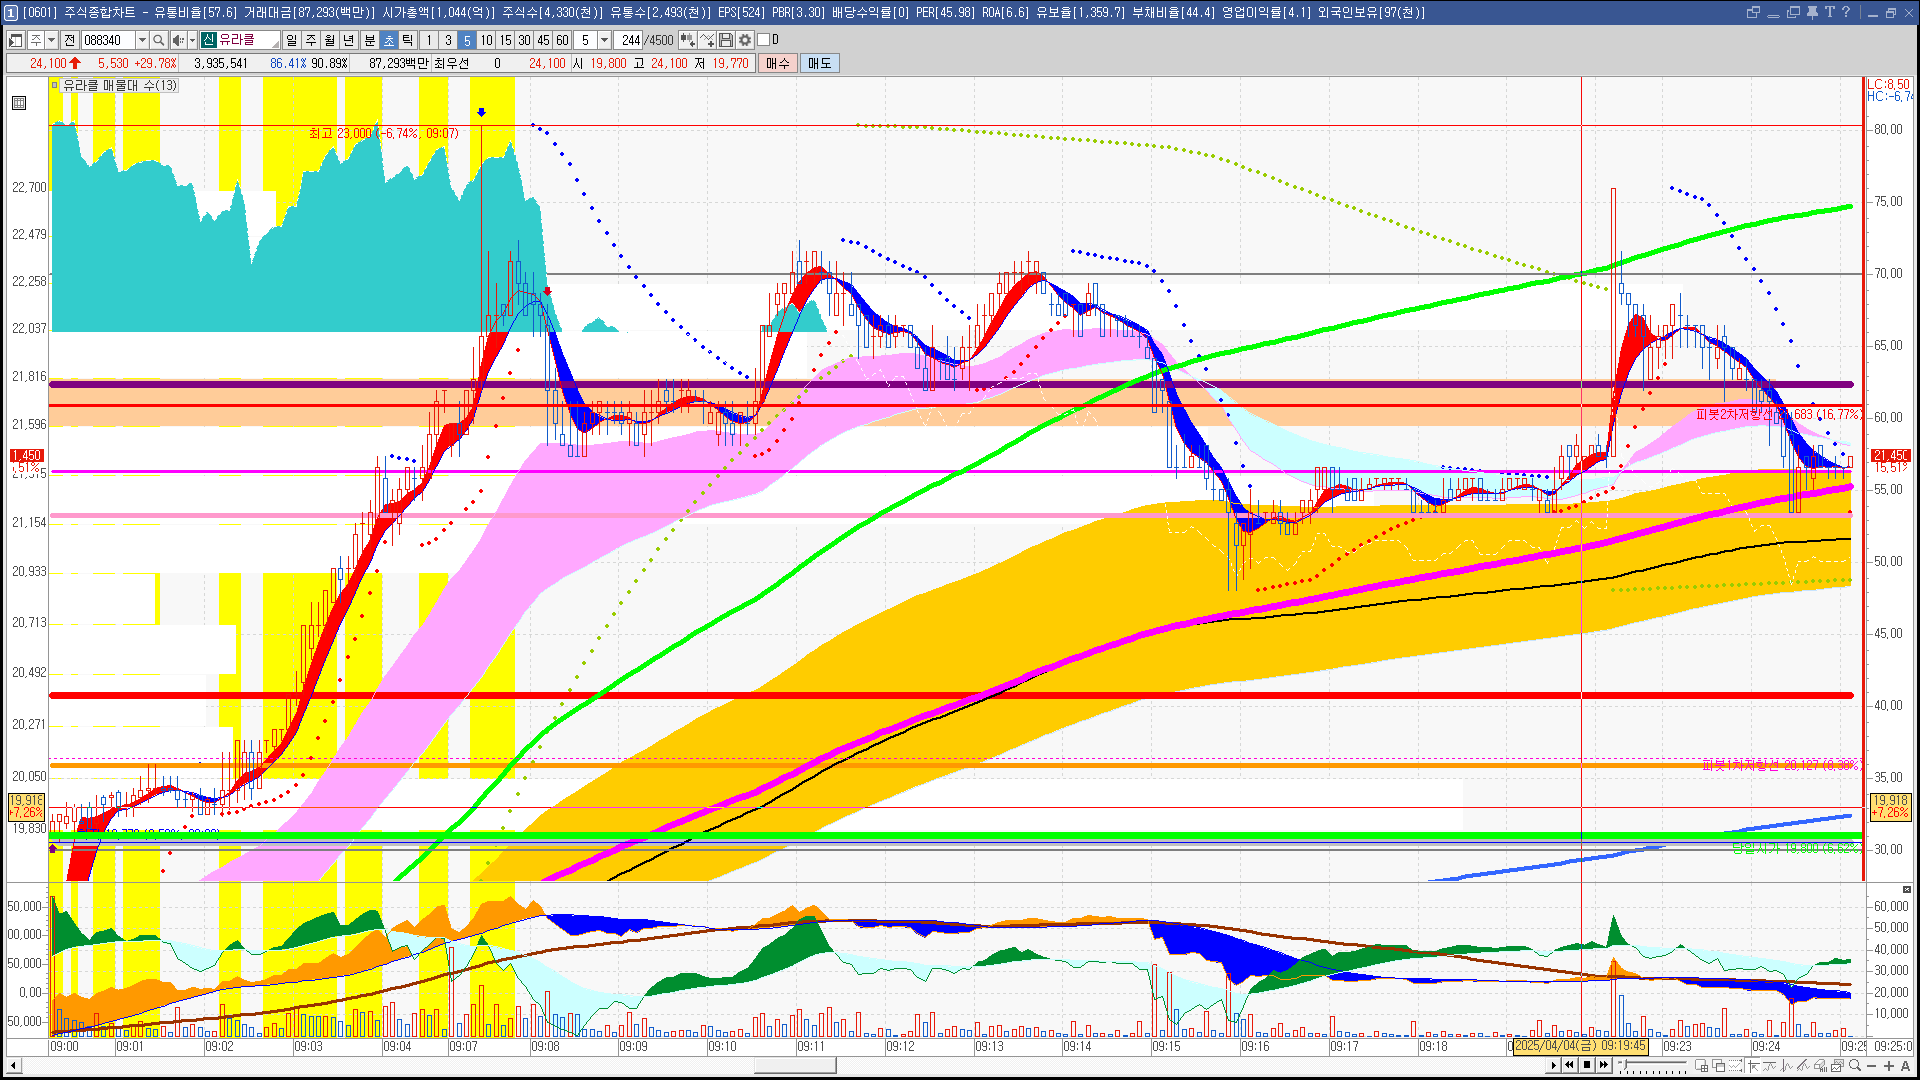Click the plus zoom-in icon at bottom right
This screenshot has width=1920, height=1080.
coord(1889,1065)
